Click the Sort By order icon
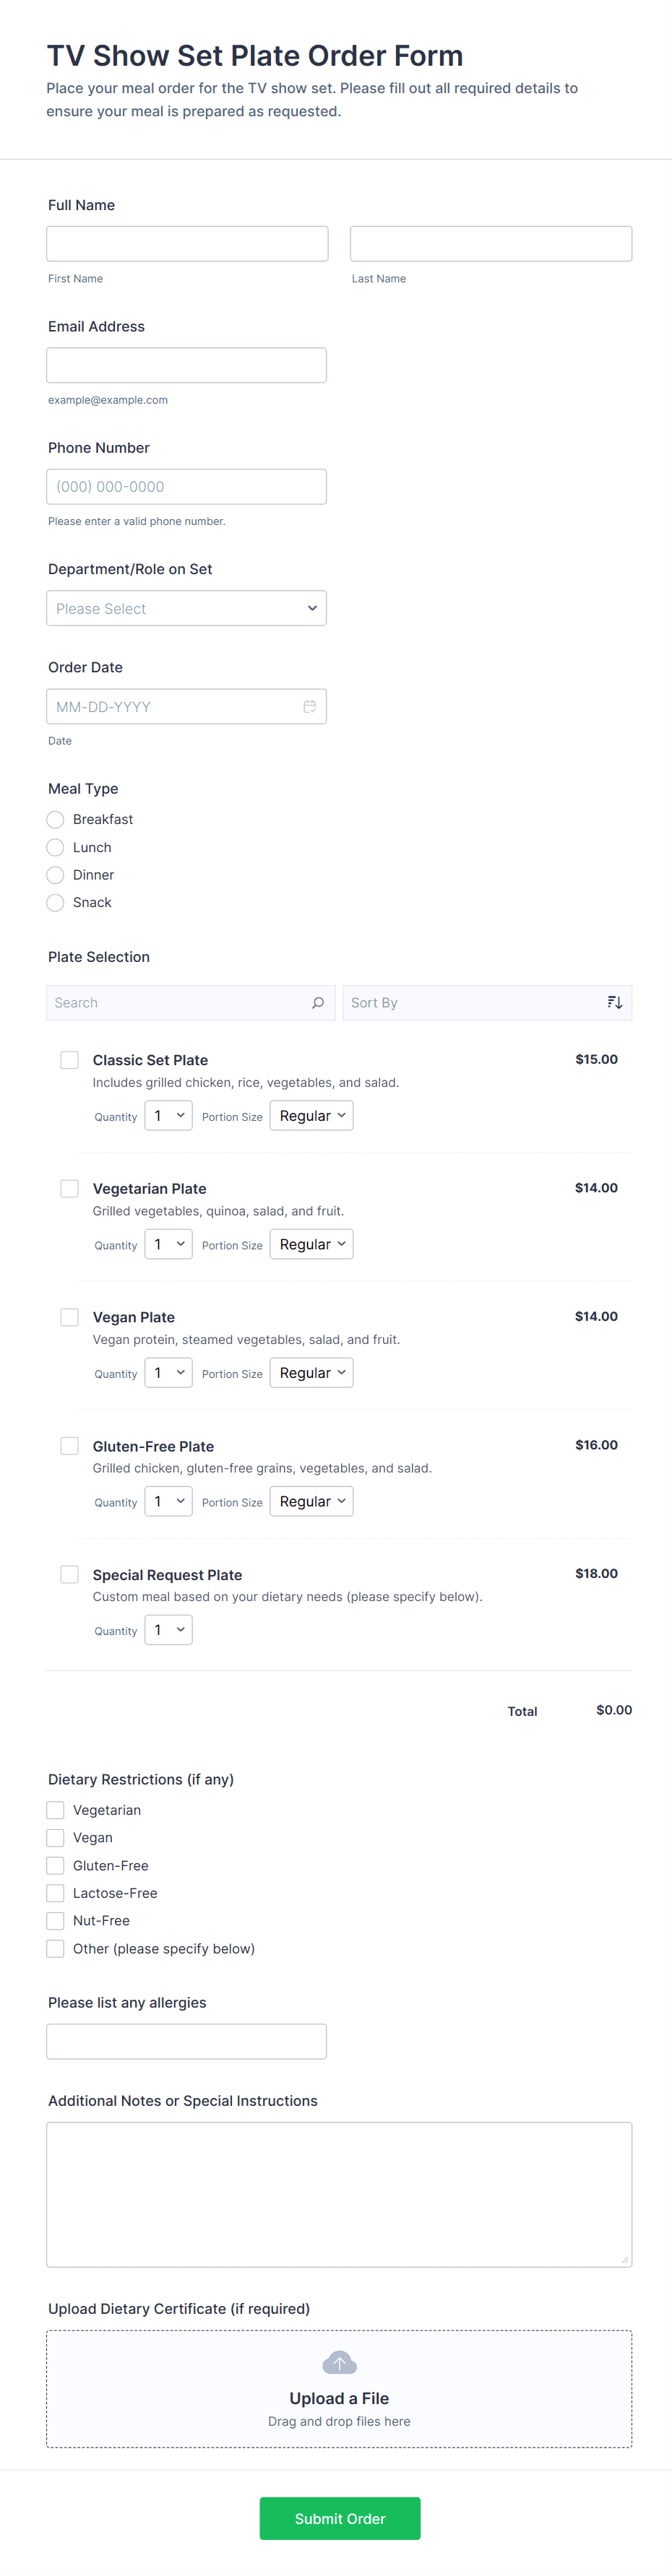The width and height of the screenshot is (672, 2576). [615, 1002]
